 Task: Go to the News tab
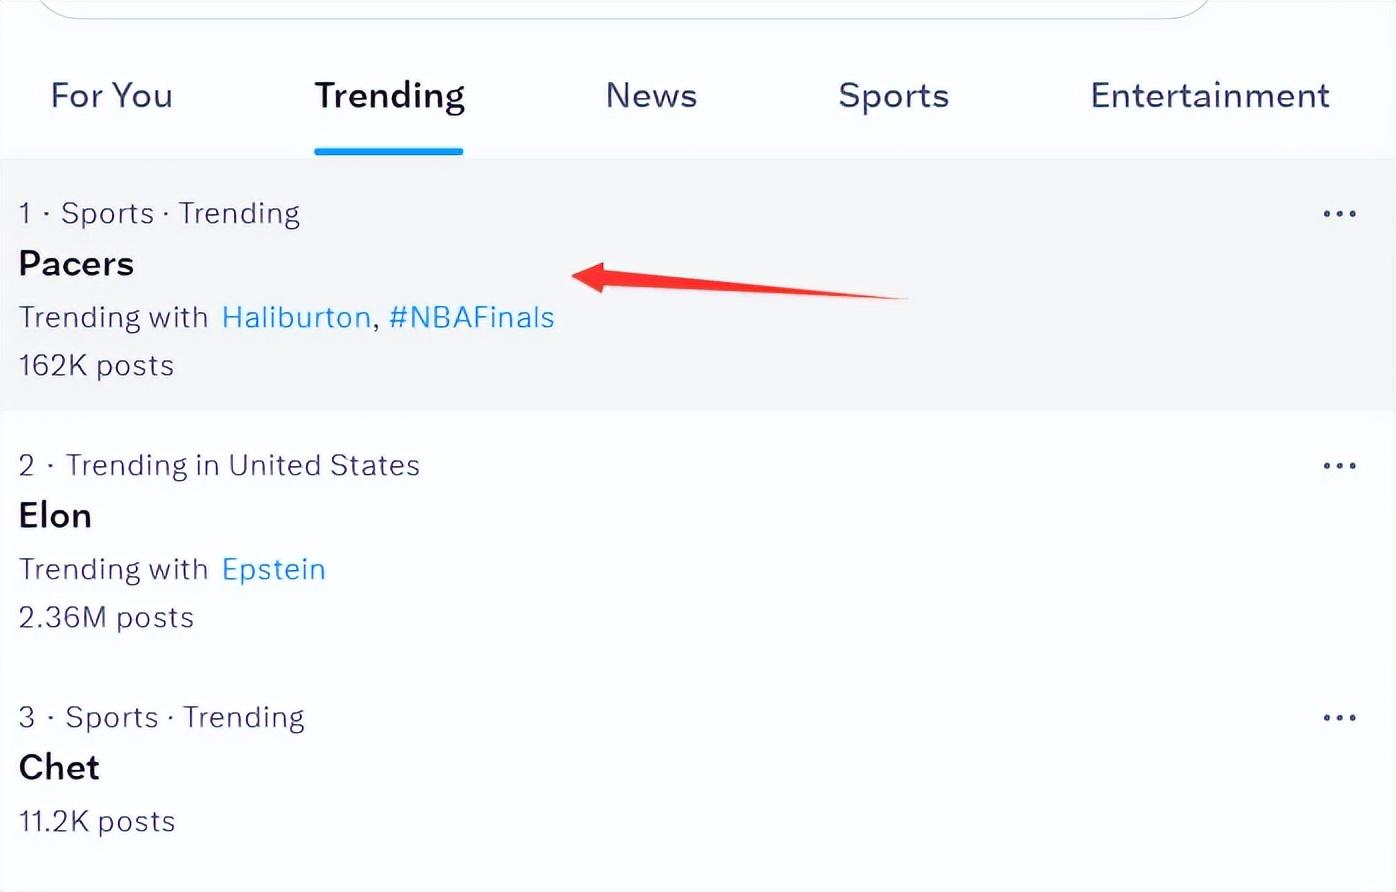651,96
